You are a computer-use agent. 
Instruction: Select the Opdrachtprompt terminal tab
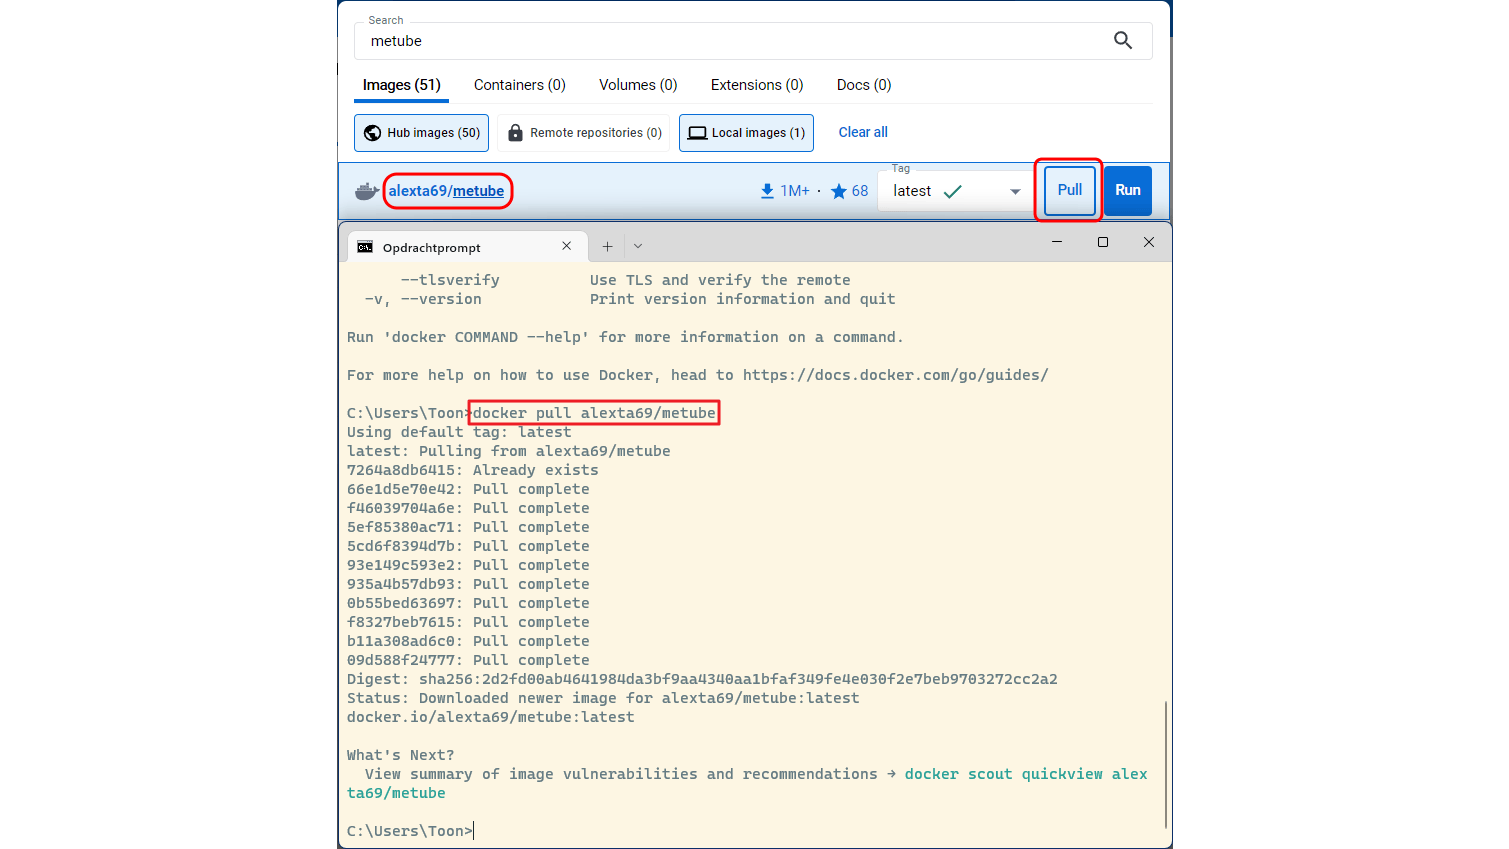click(x=466, y=247)
